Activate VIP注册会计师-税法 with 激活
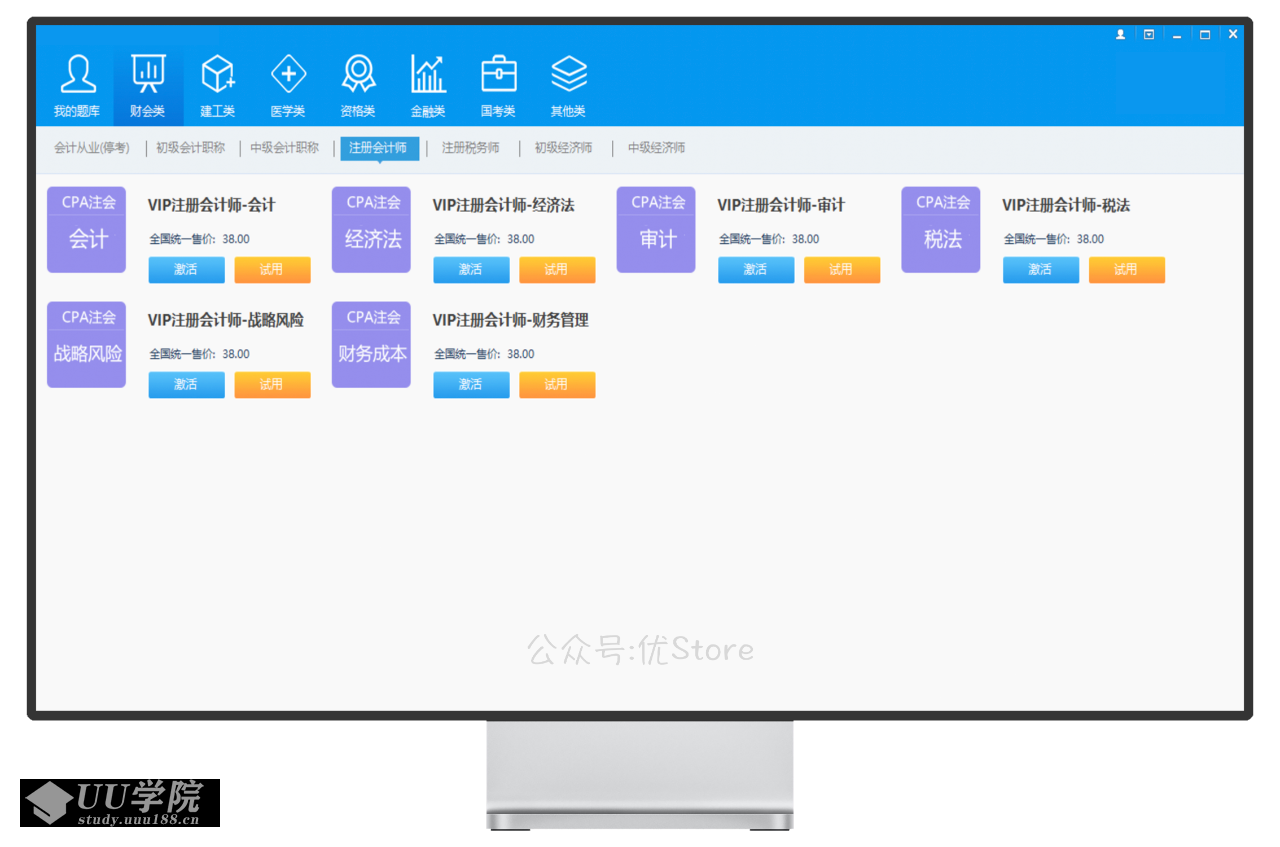 coord(1041,270)
